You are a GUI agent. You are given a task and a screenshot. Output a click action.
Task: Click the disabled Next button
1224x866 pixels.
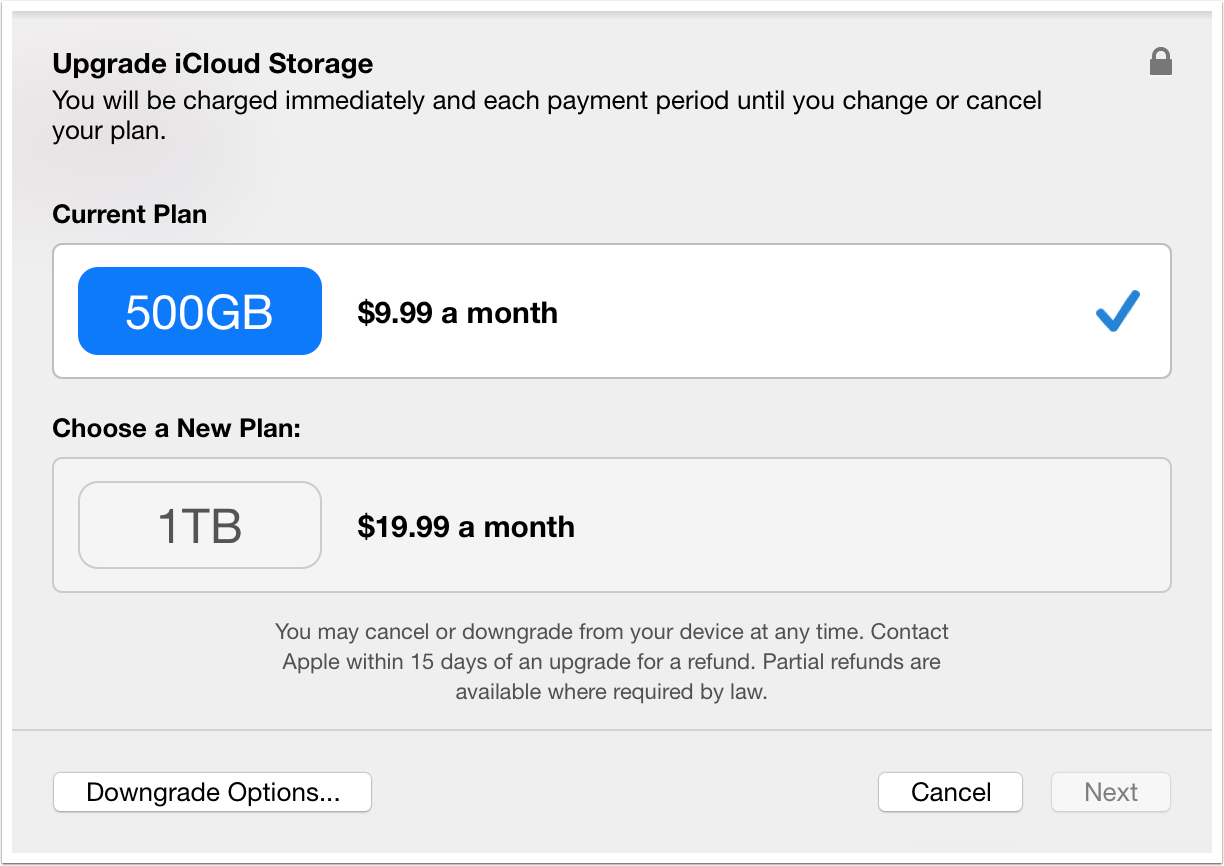click(x=1110, y=792)
